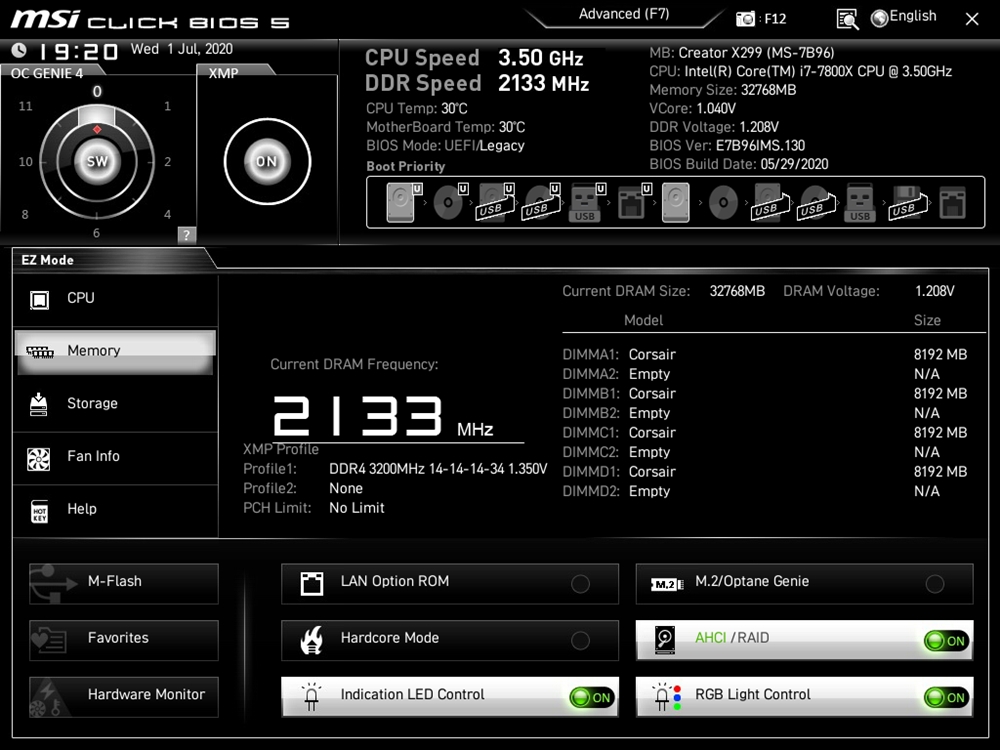Click the 19:20 clock time

[x=78, y=51]
